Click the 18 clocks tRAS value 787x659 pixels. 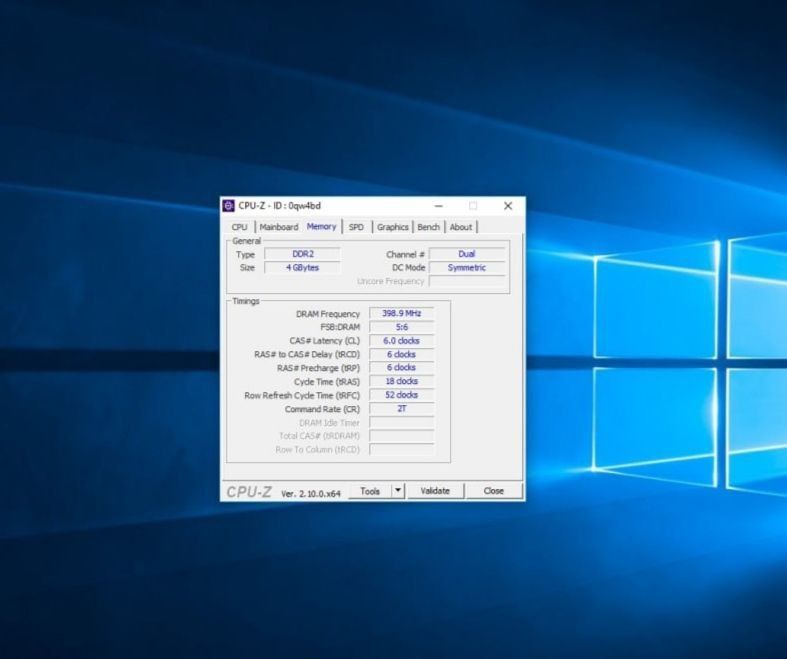(x=402, y=381)
